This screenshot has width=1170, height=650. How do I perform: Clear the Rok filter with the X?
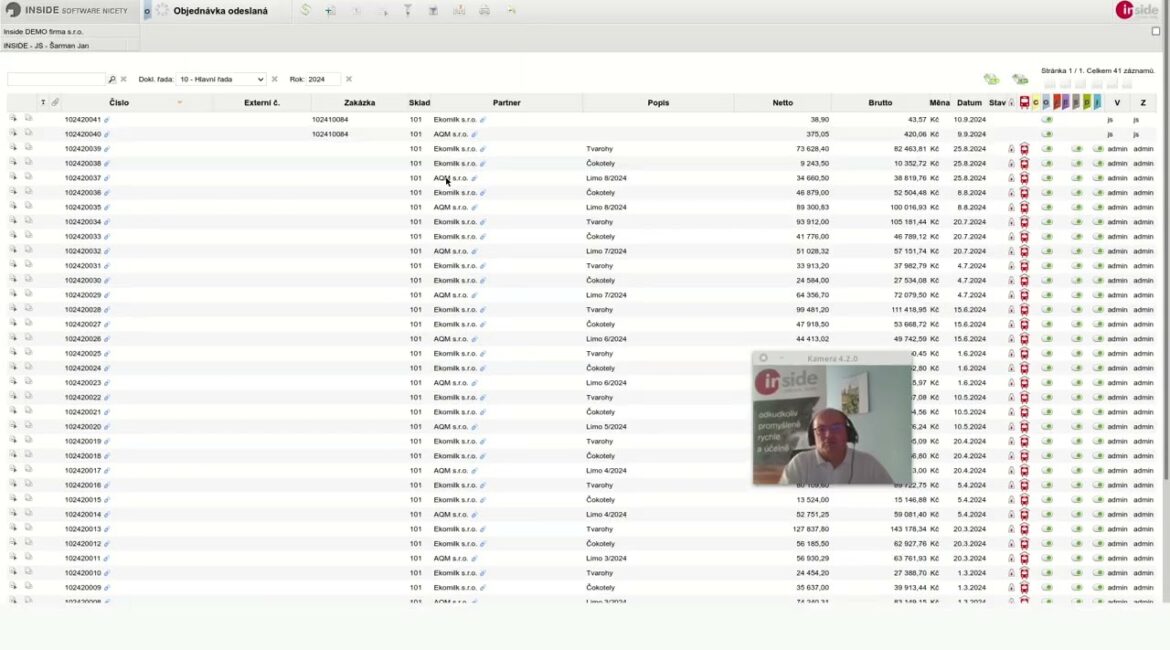coord(349,79)
